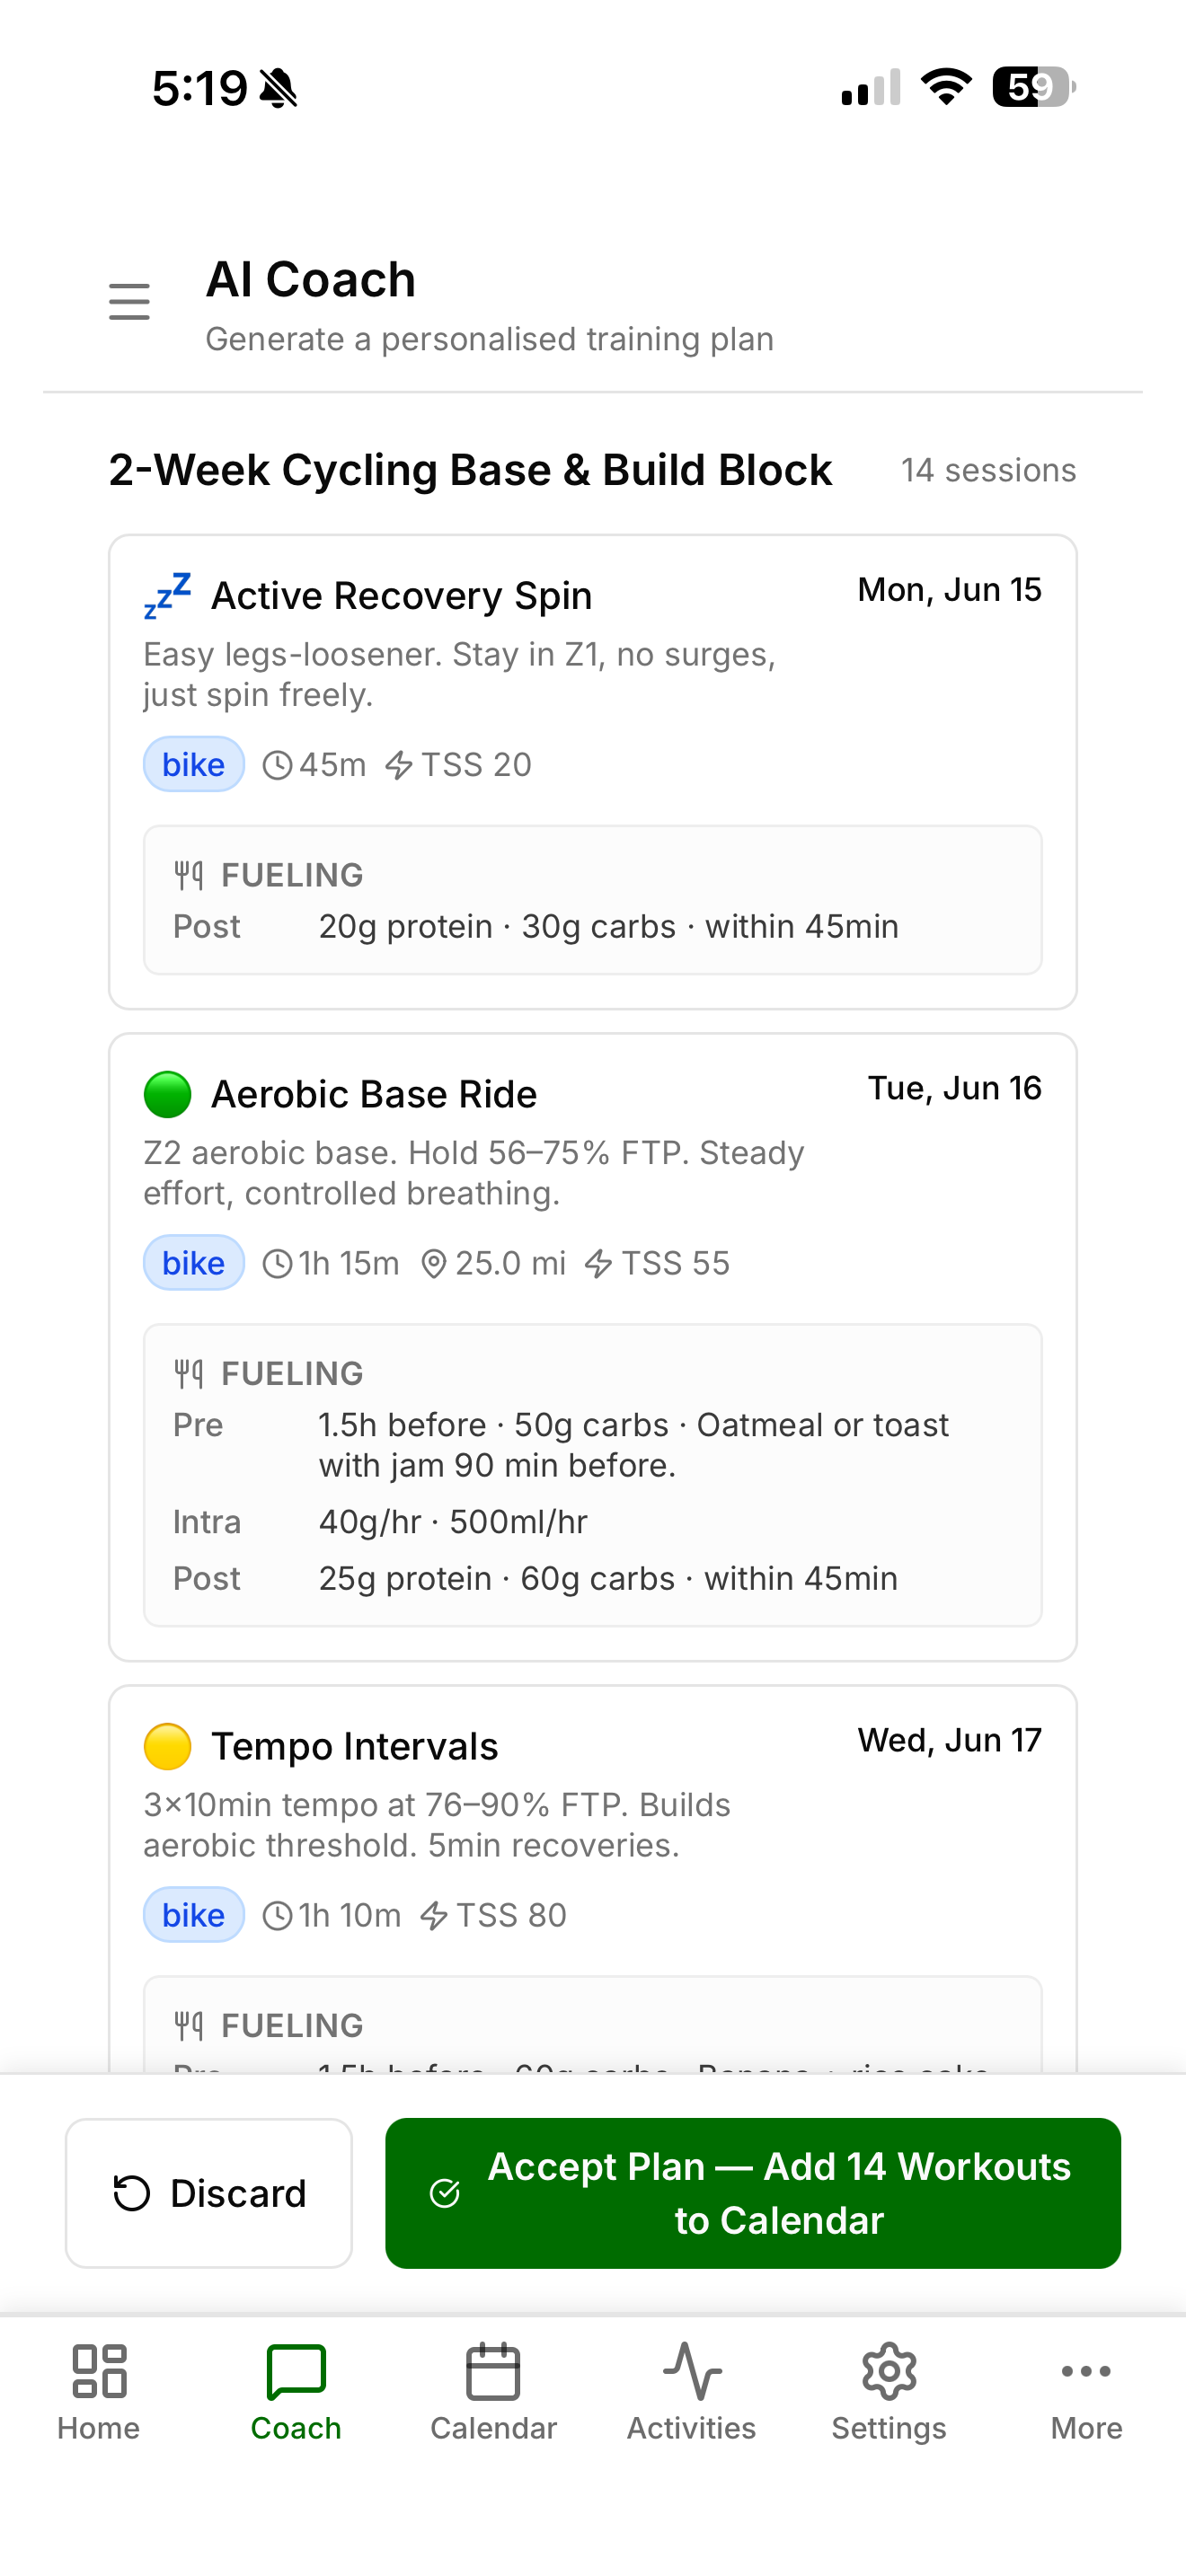Tap the sleep zzz icon on Active Recovery Spin
Screen dimensions: 1186x2576
point(167,596)
